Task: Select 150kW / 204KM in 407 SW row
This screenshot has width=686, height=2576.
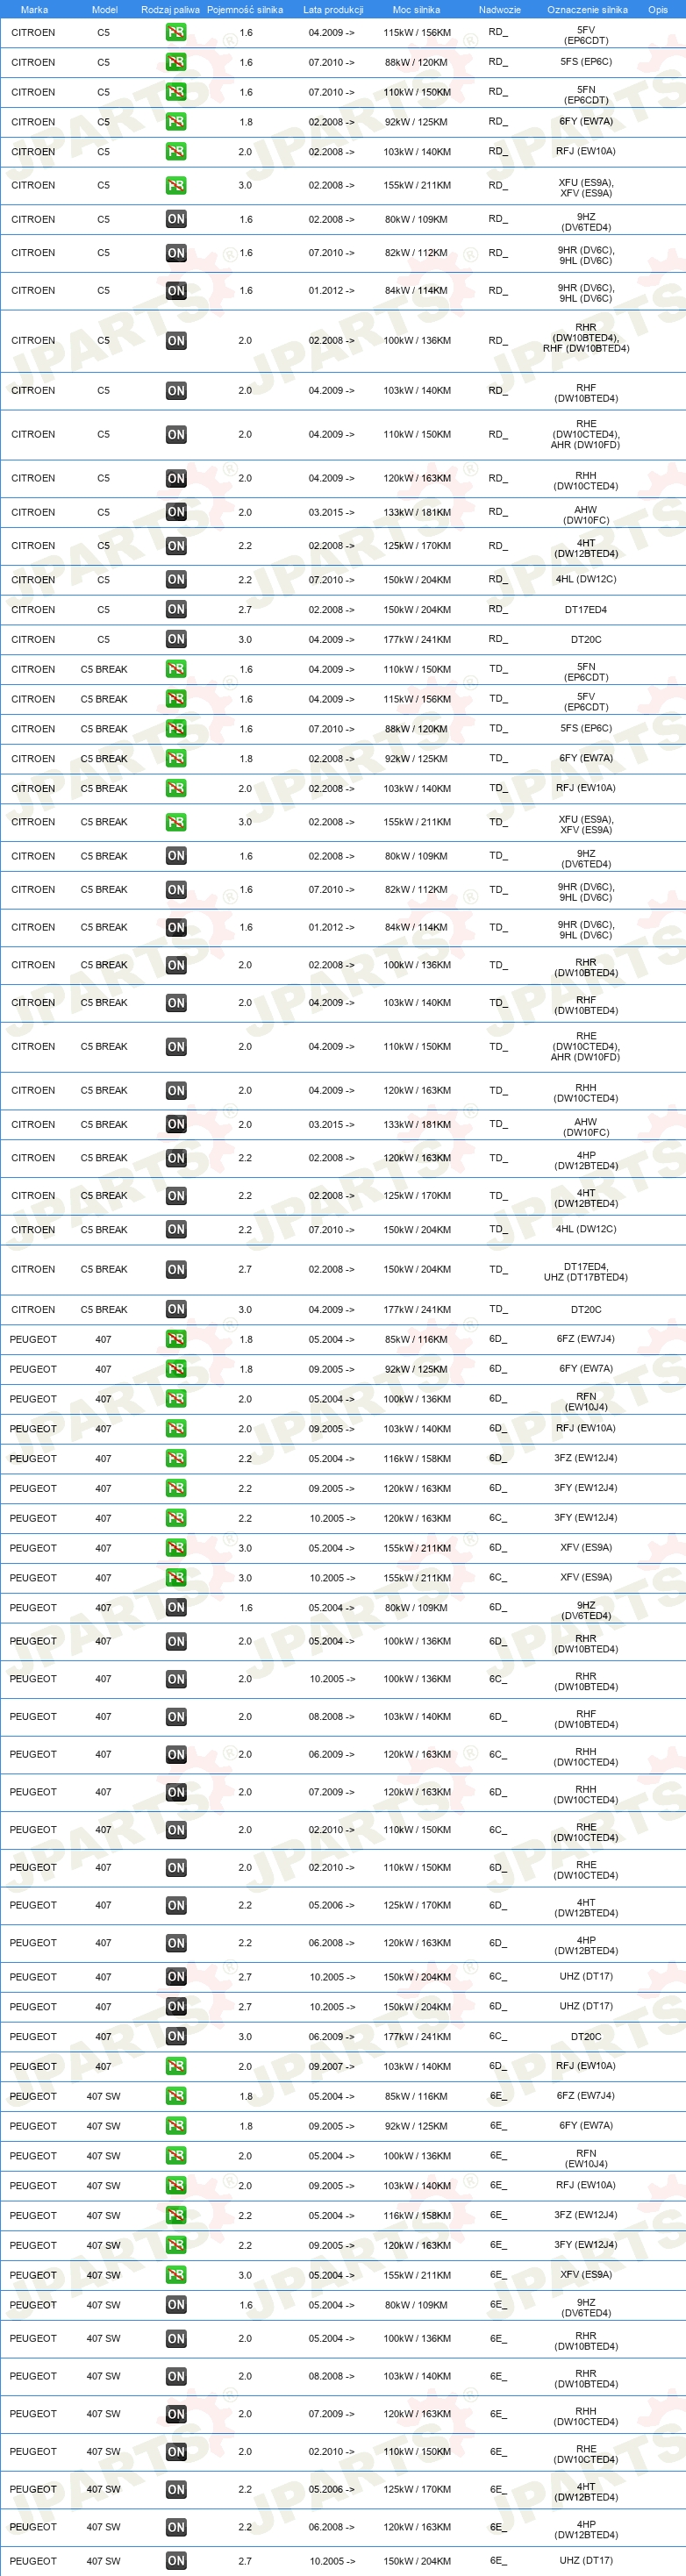Action: tap(417, 2561)
